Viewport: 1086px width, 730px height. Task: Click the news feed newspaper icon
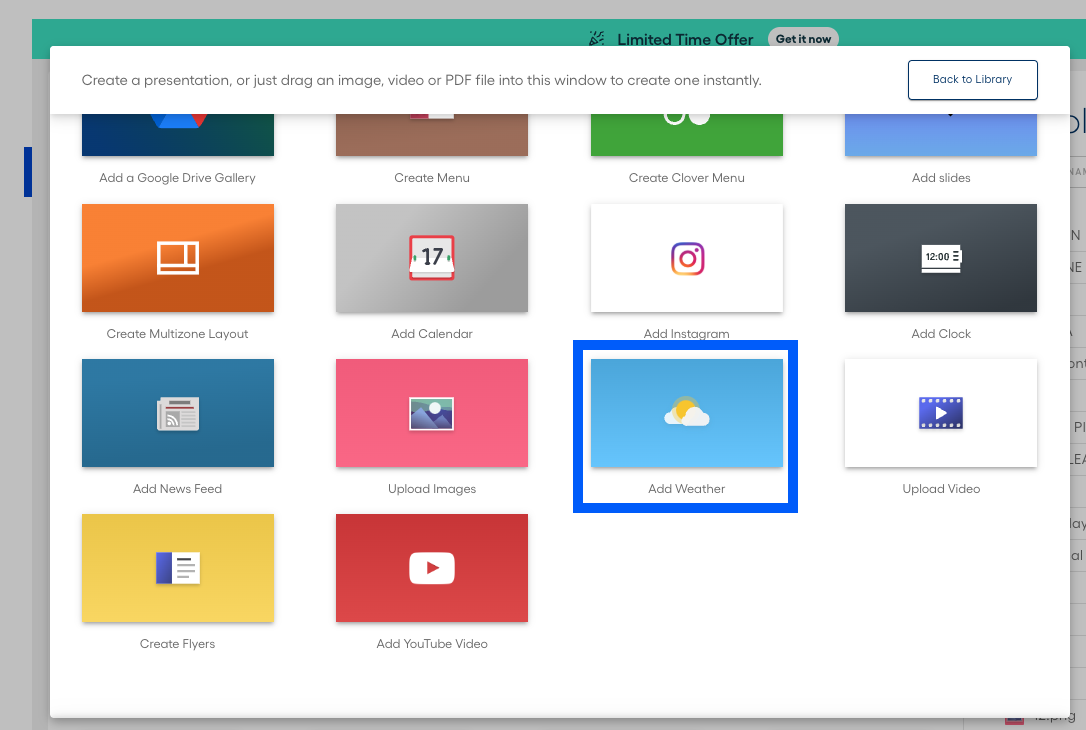tap(178, 413)
